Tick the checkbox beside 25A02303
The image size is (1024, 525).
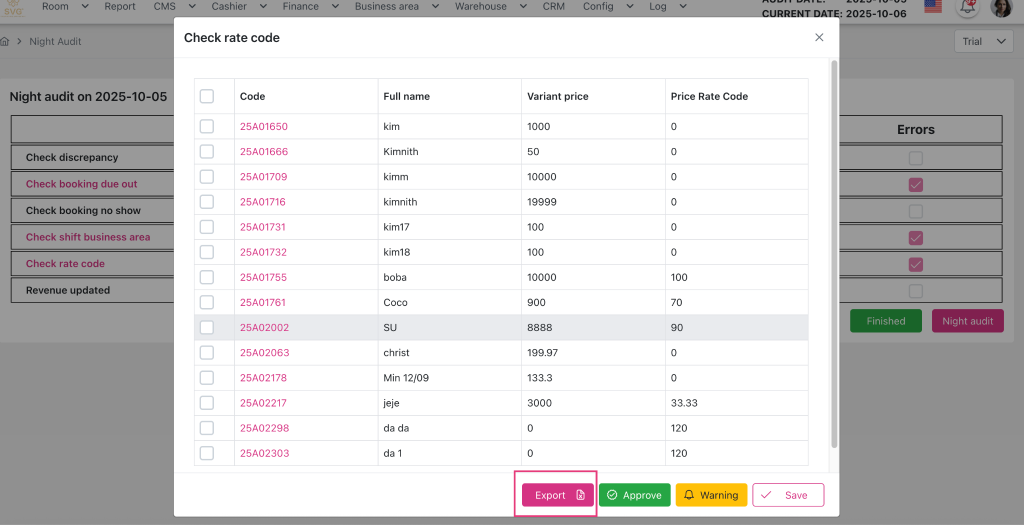click(207, 453)
